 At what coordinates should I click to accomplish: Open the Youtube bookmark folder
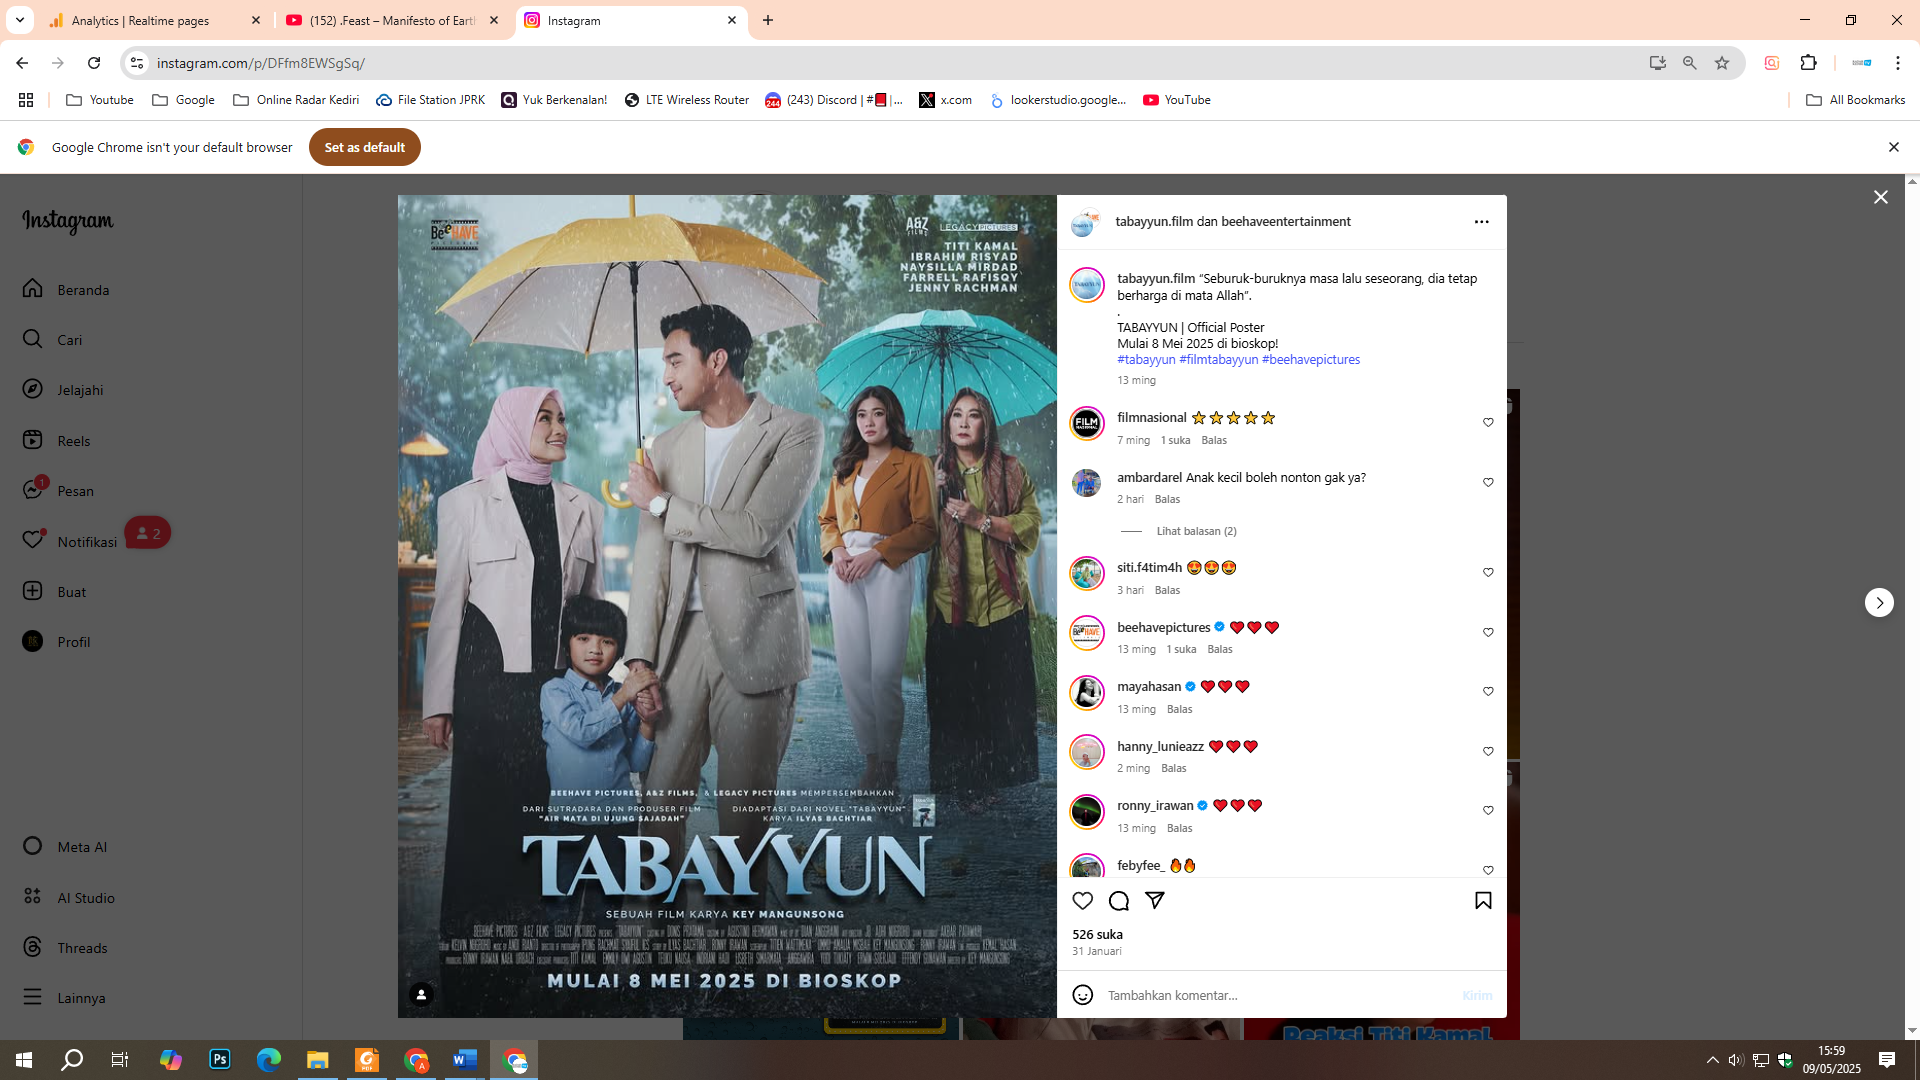pos(100,100)
